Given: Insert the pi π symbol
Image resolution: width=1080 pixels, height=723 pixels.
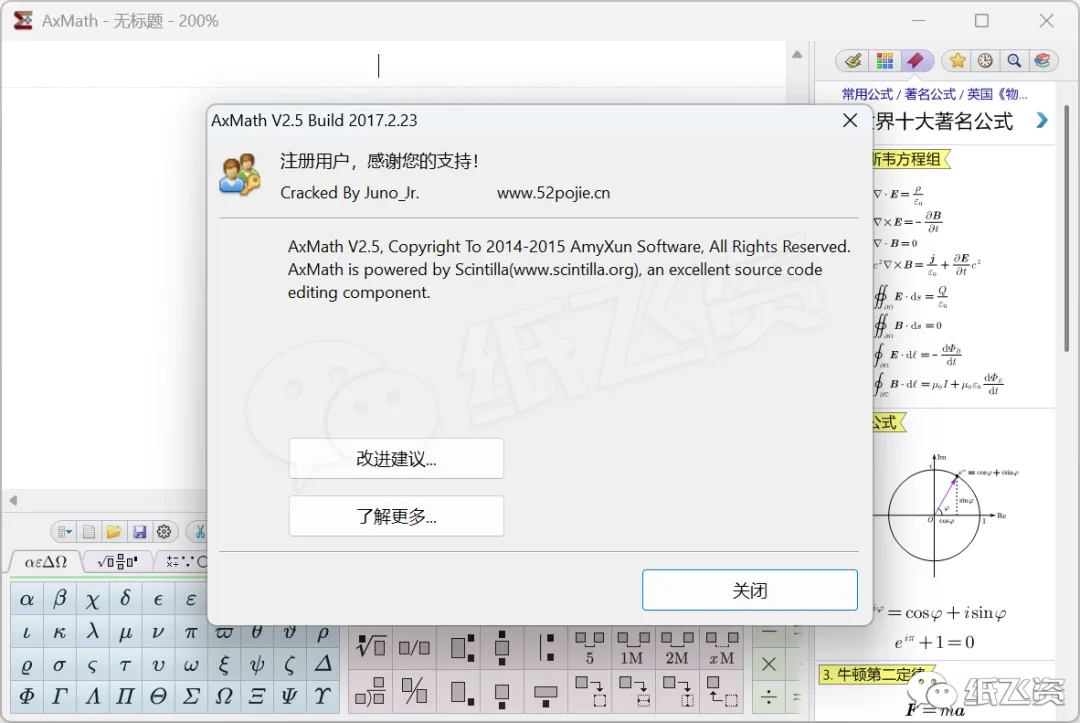Looking at the screenshot, I should pyautogui.click(x=191, y=631).
